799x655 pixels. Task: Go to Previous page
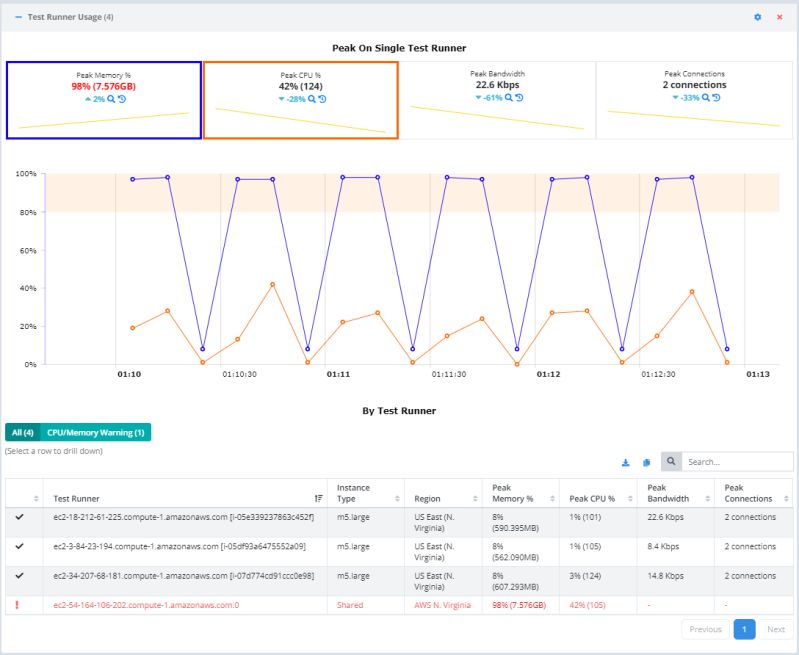[705, 629]
